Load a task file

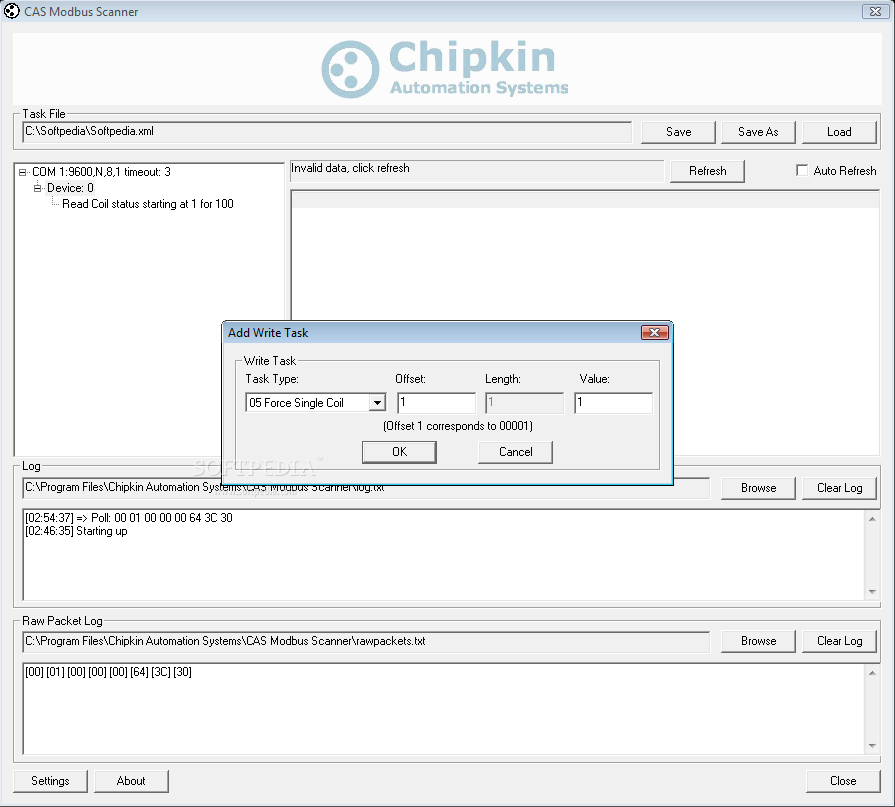[839, 132]
